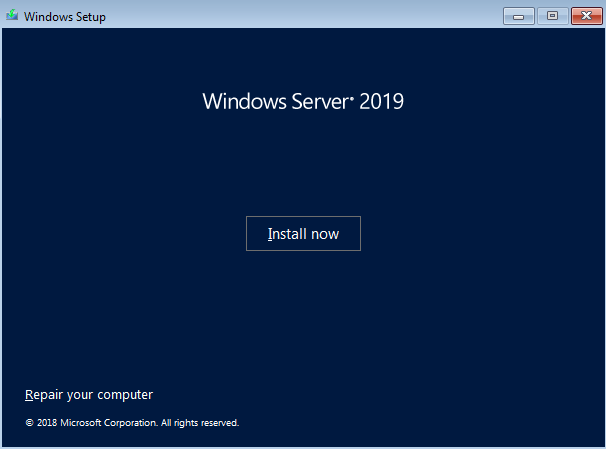Minimize the Windows Setup window
This screenshot has width=606, height=449.
519,16
